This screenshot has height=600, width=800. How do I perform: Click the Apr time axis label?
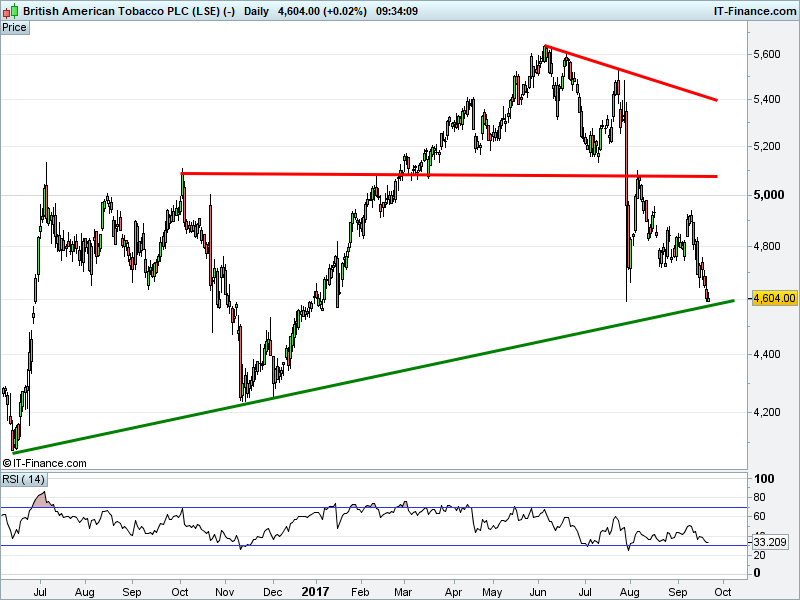[x=454, y=592]
